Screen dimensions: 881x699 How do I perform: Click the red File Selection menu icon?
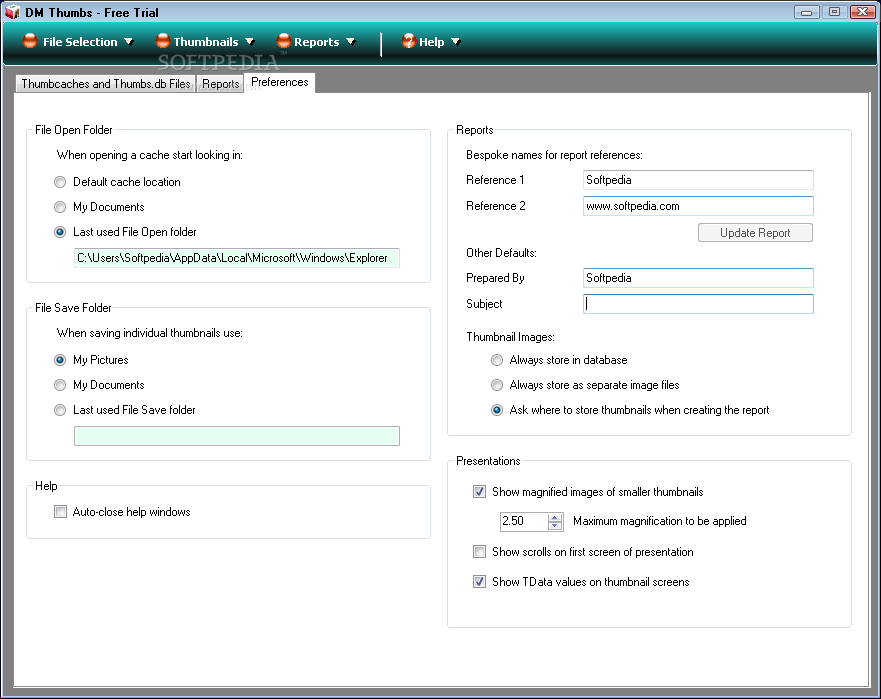(x=30, y=42)
